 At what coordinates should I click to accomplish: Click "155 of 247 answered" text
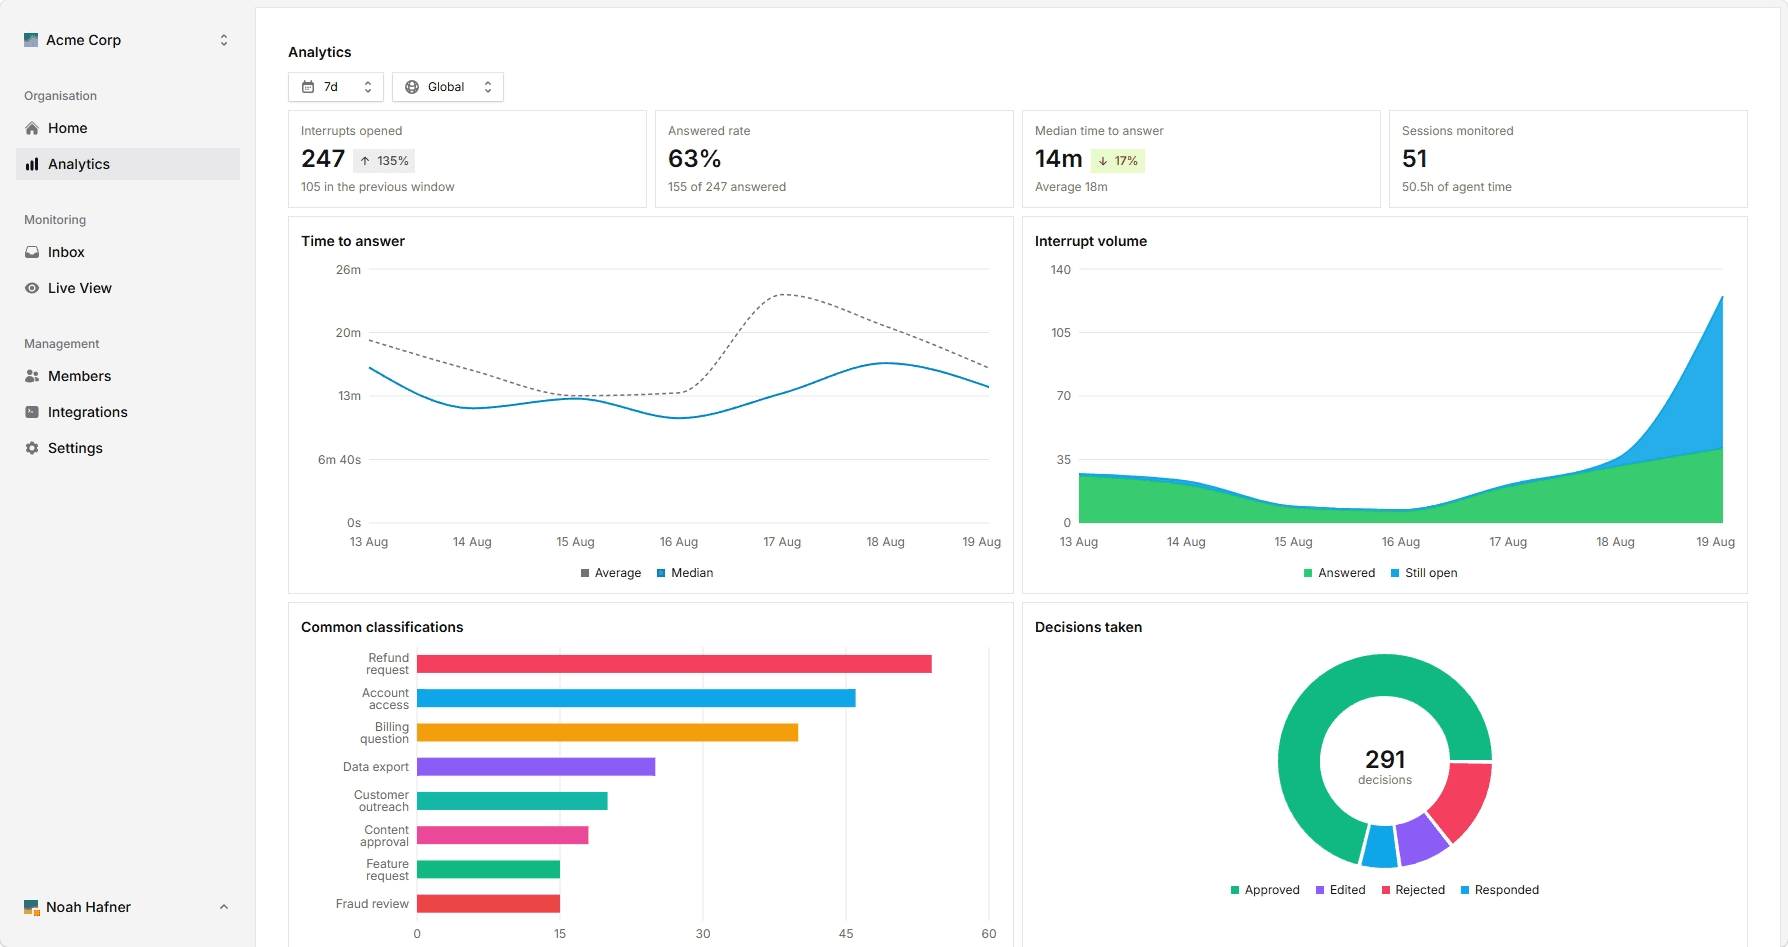(x=727, y=187)
